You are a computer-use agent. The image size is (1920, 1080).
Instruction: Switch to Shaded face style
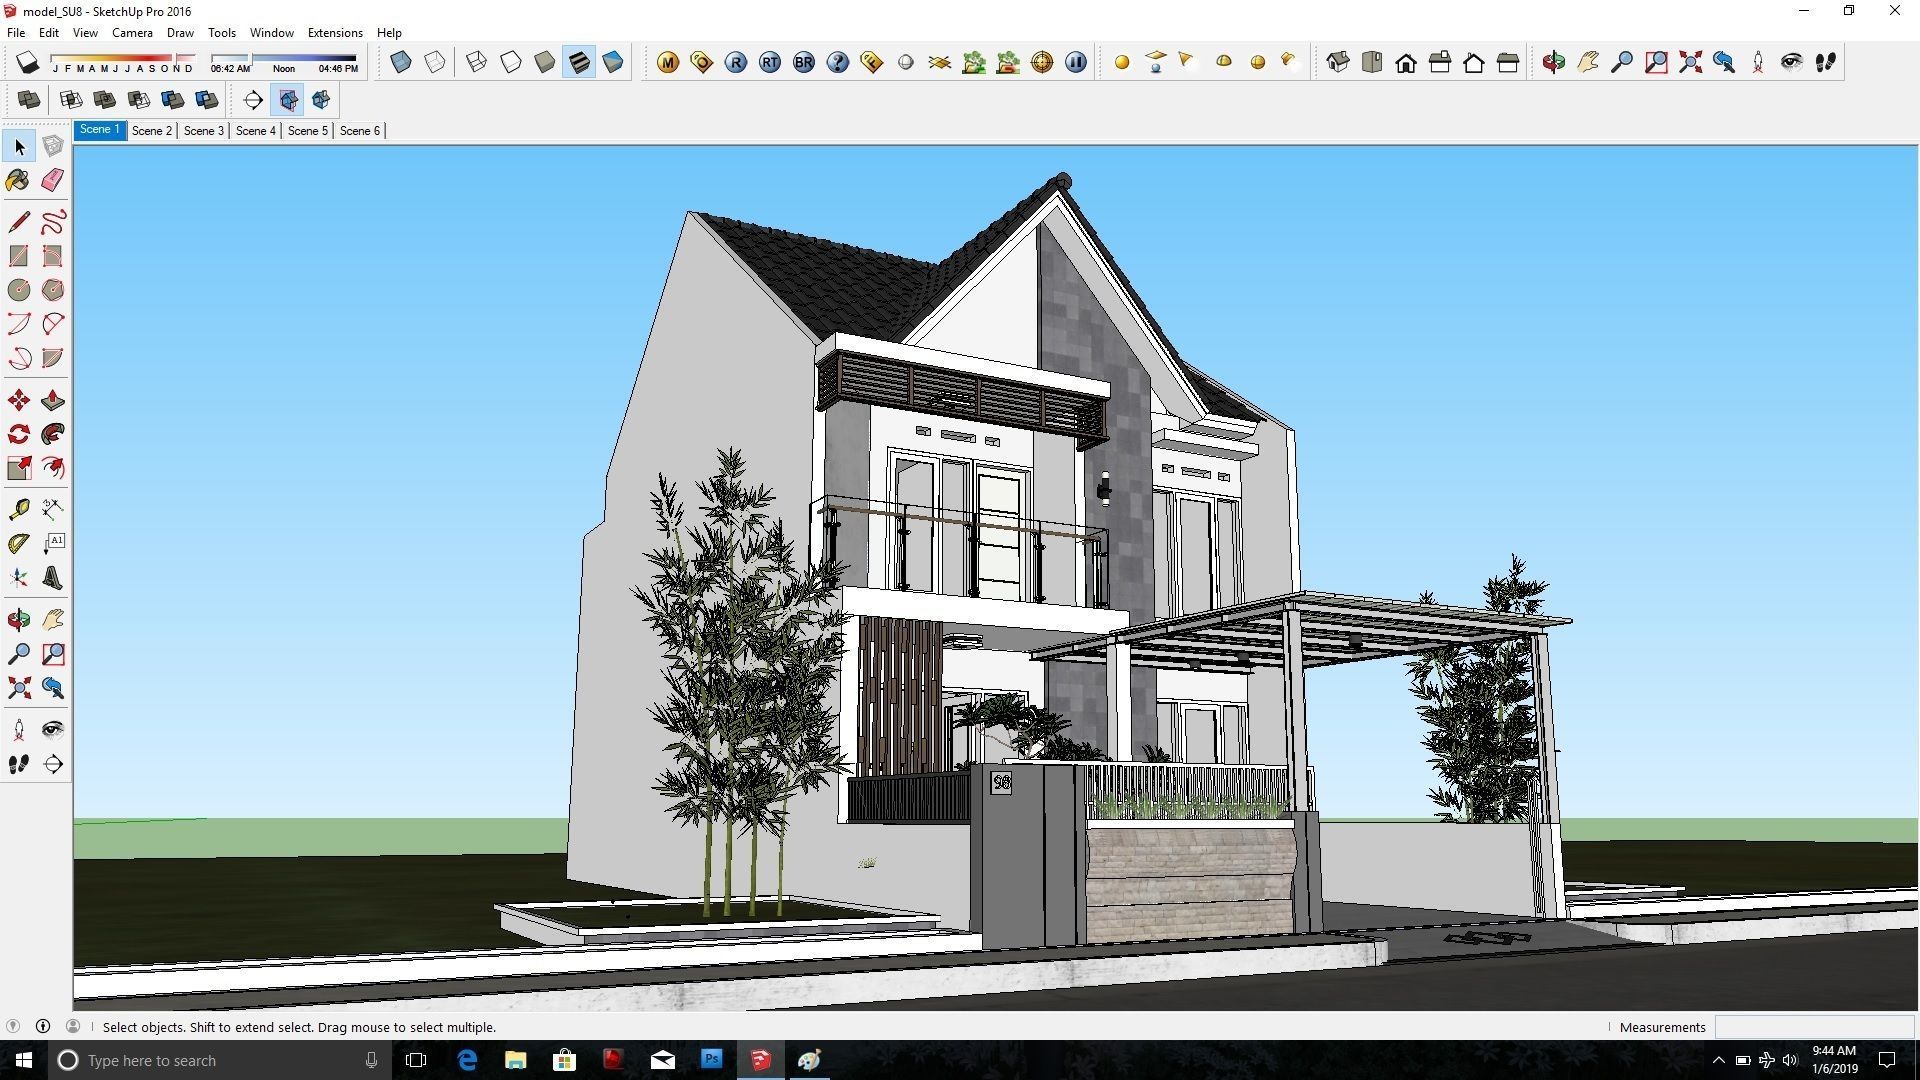coord(545,62)
